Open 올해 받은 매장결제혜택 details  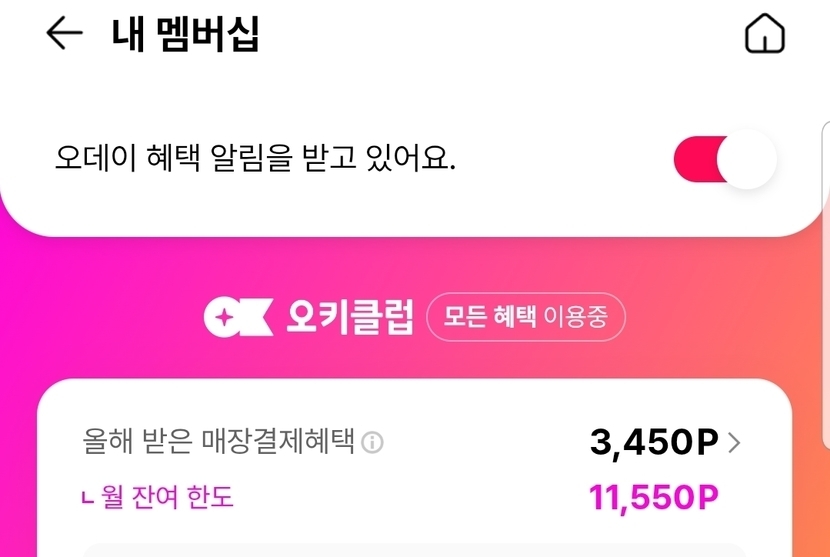click(219, 442)
